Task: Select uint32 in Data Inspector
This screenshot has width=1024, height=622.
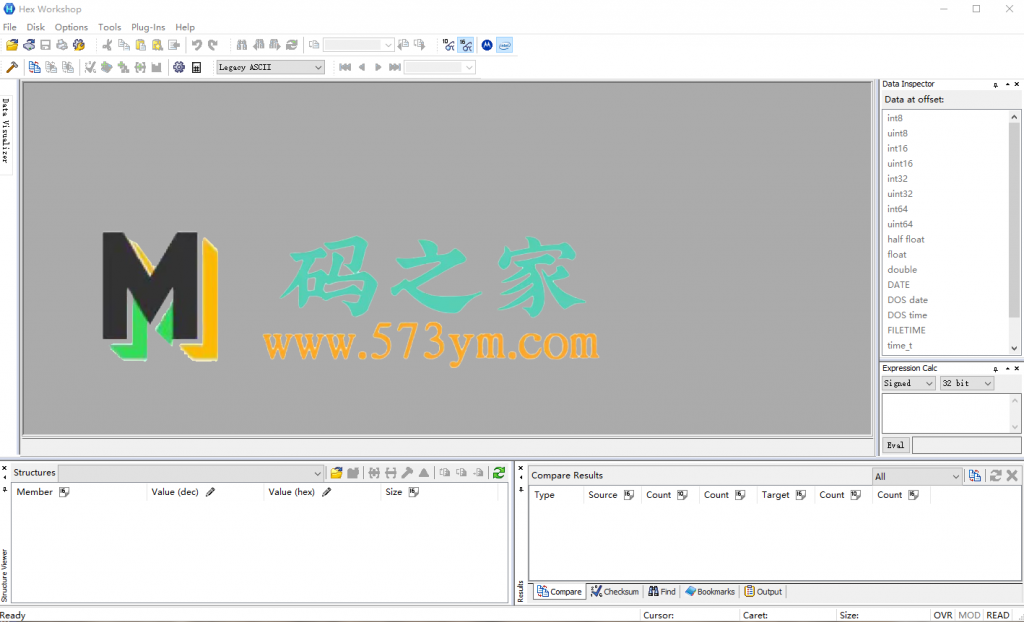Action: pyautogui.click(x=900, y=194)
